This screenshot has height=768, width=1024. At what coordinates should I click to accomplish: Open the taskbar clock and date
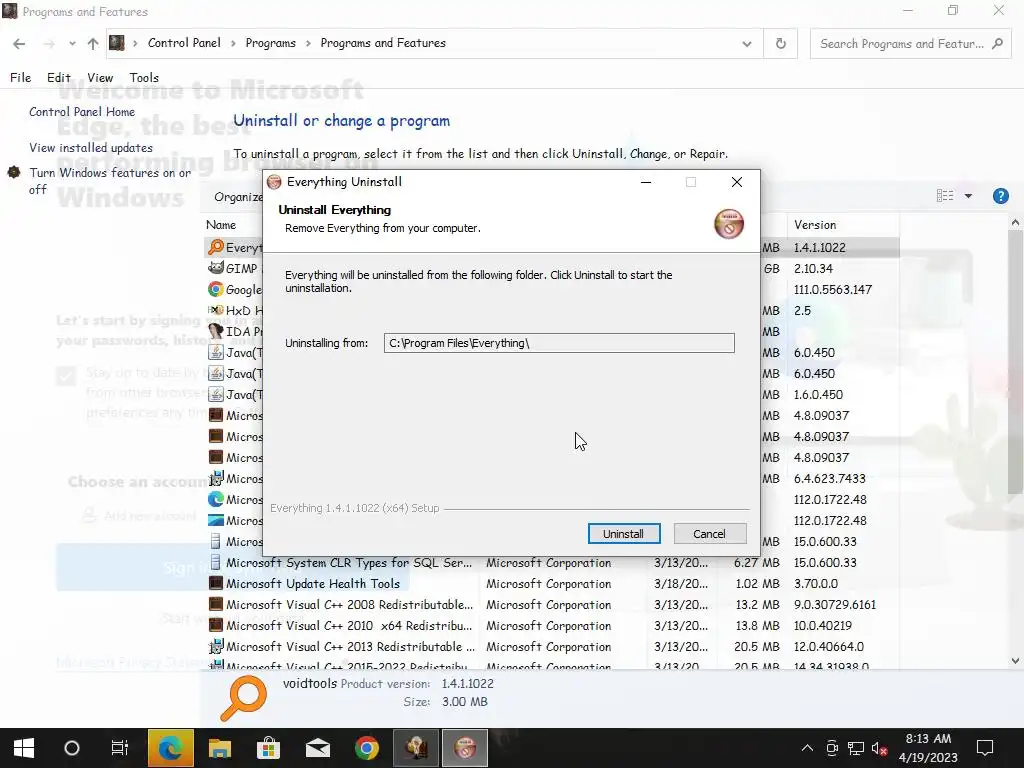tap(928, 748)
